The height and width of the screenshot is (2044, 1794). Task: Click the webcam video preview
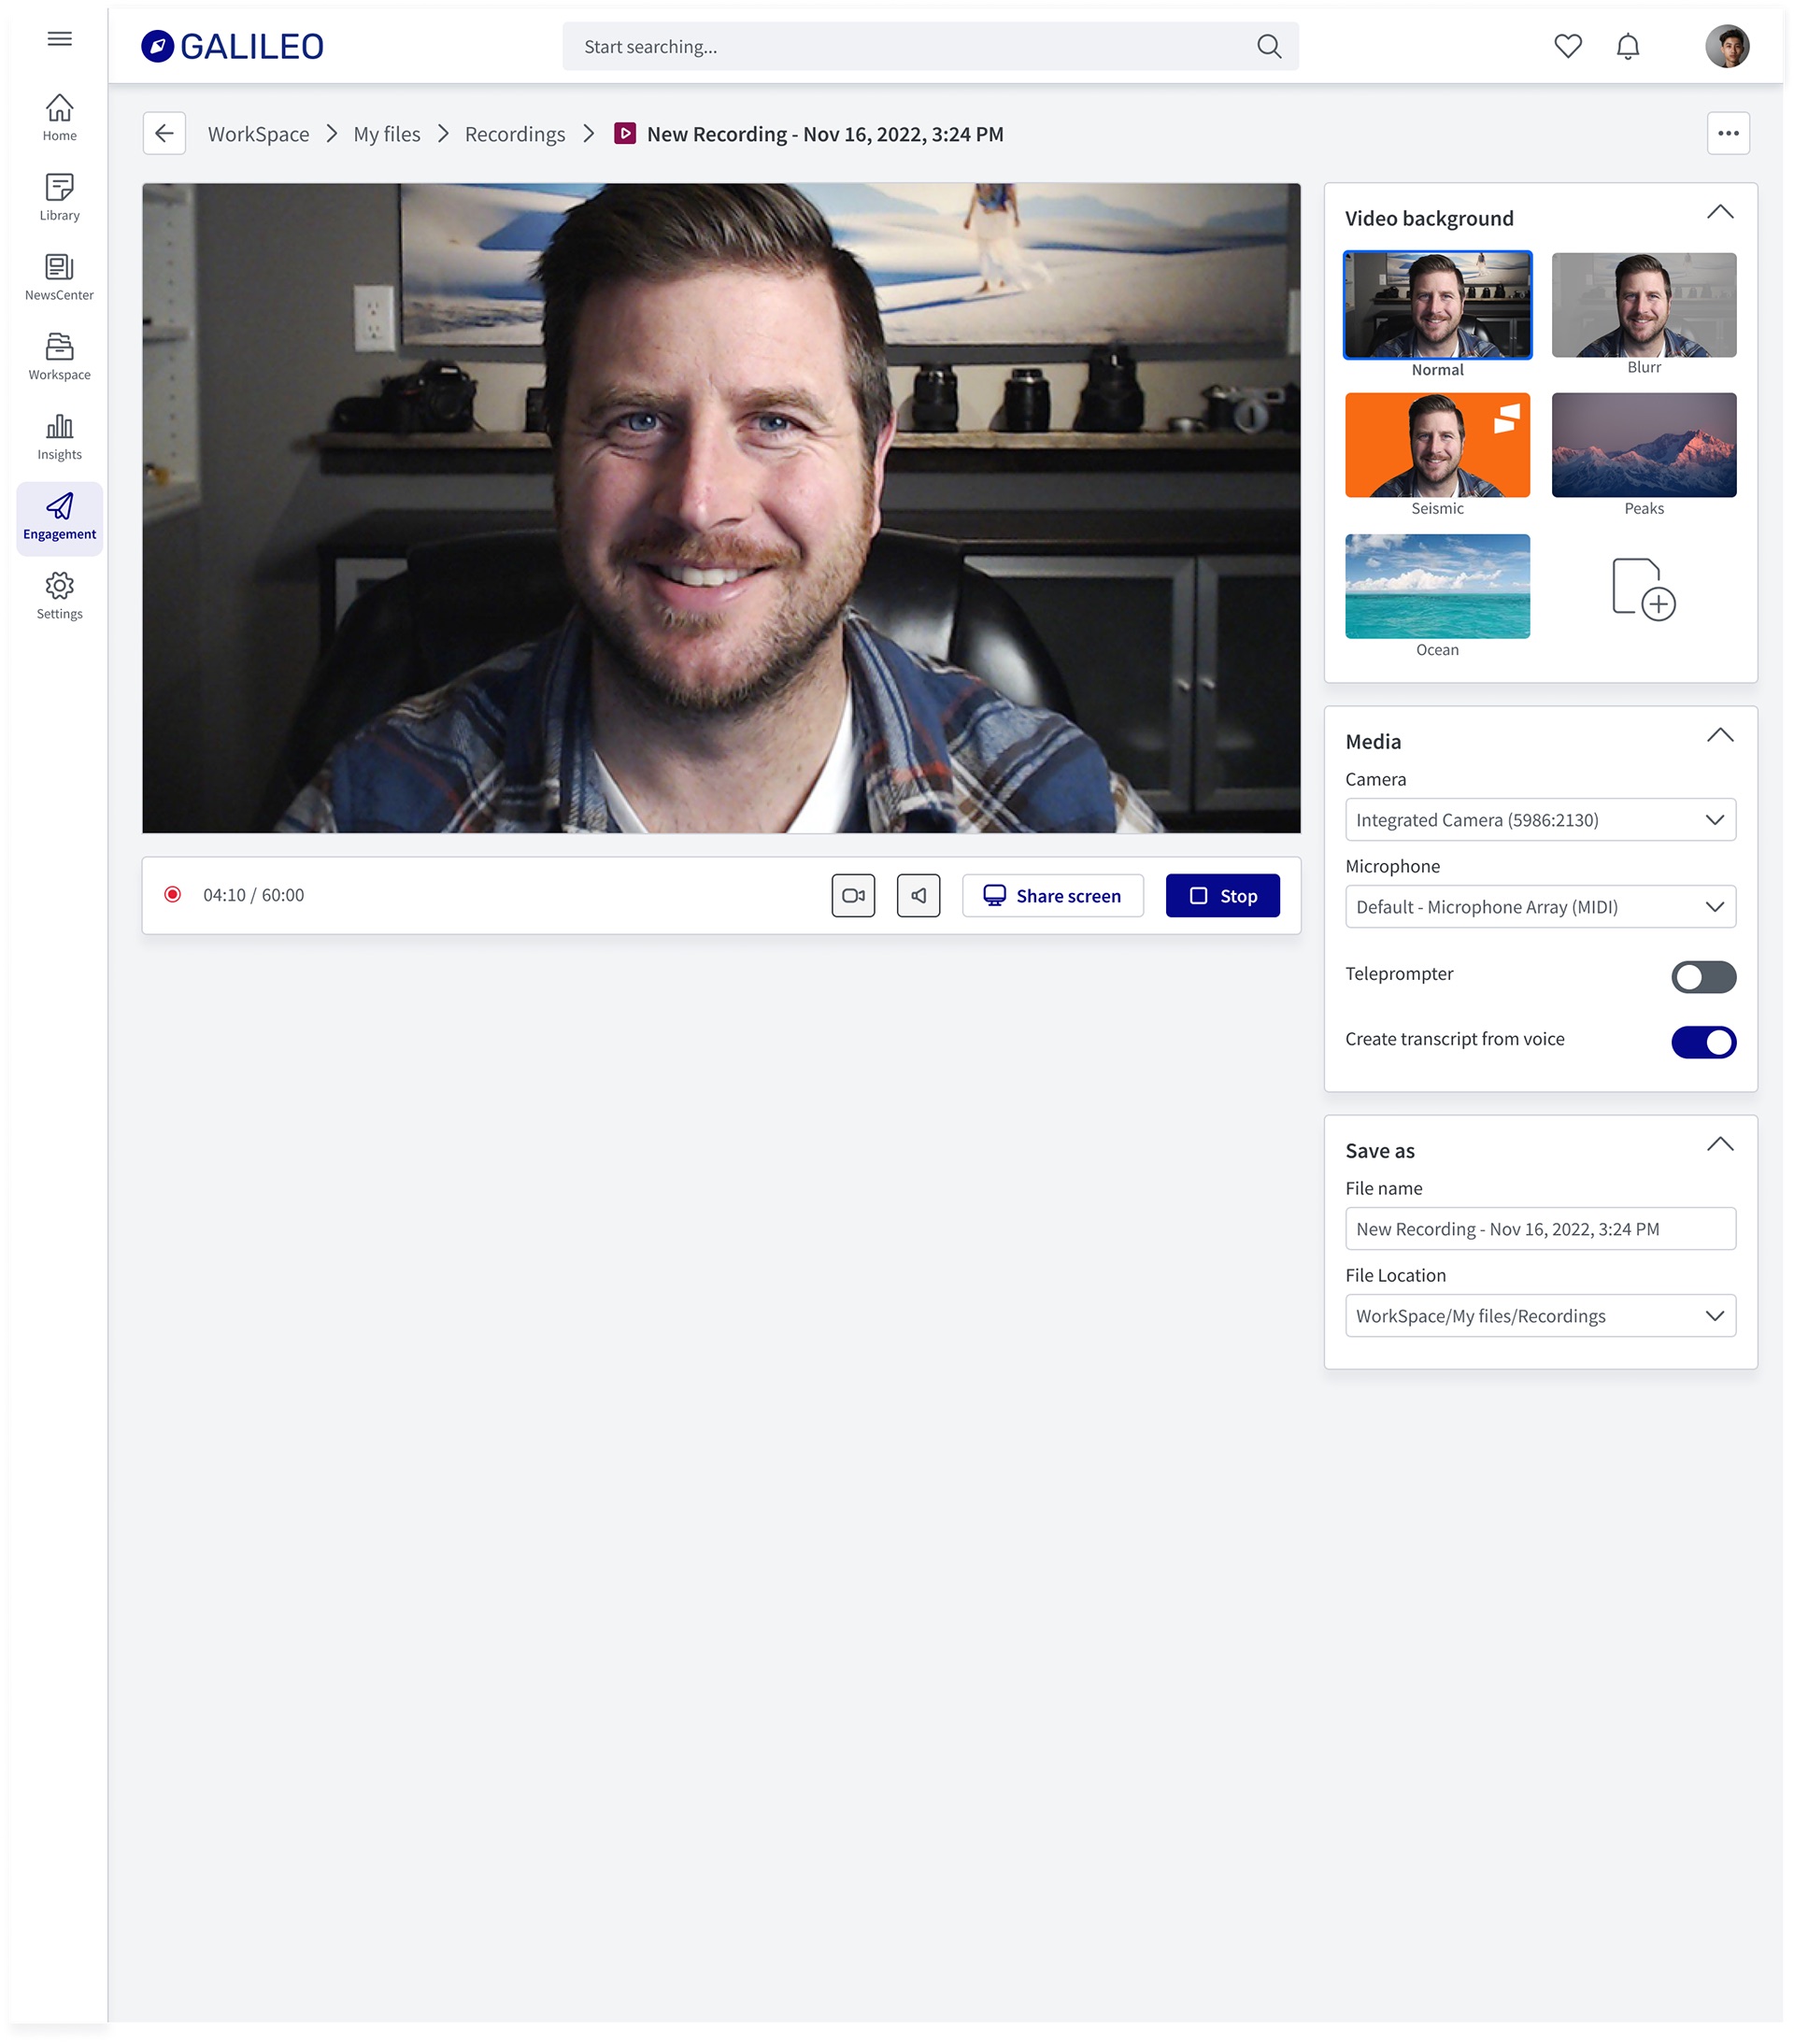721,508
